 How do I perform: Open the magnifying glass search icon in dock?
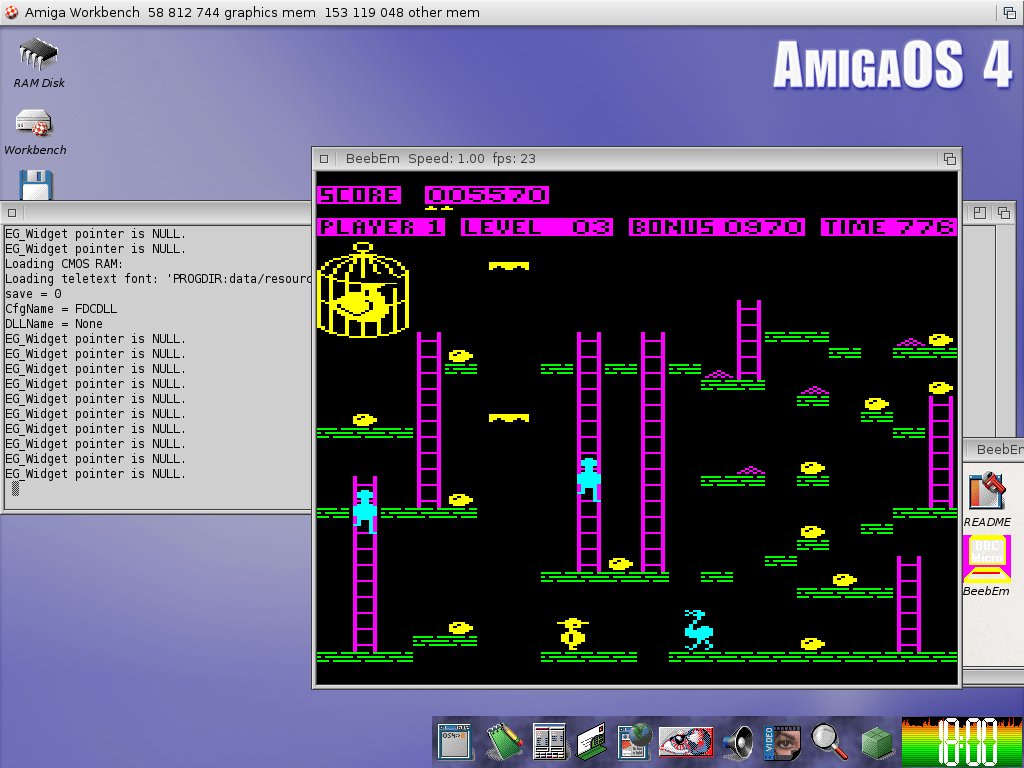point(829,743)
